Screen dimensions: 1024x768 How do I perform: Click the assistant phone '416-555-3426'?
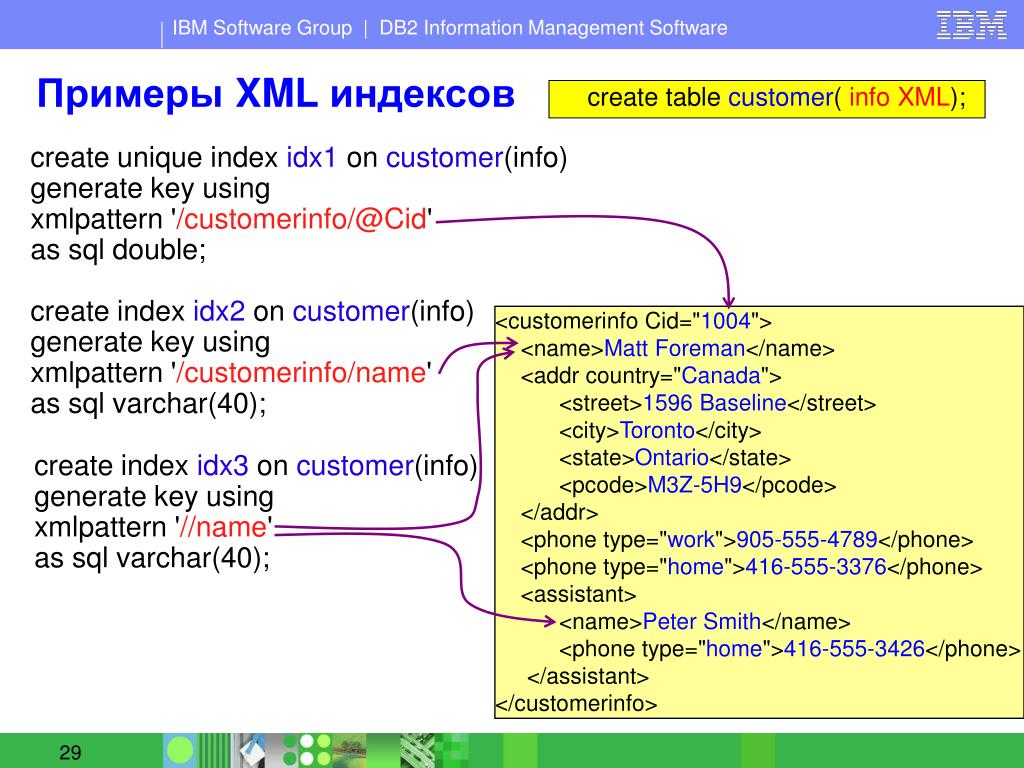click(x=854, y=648)
